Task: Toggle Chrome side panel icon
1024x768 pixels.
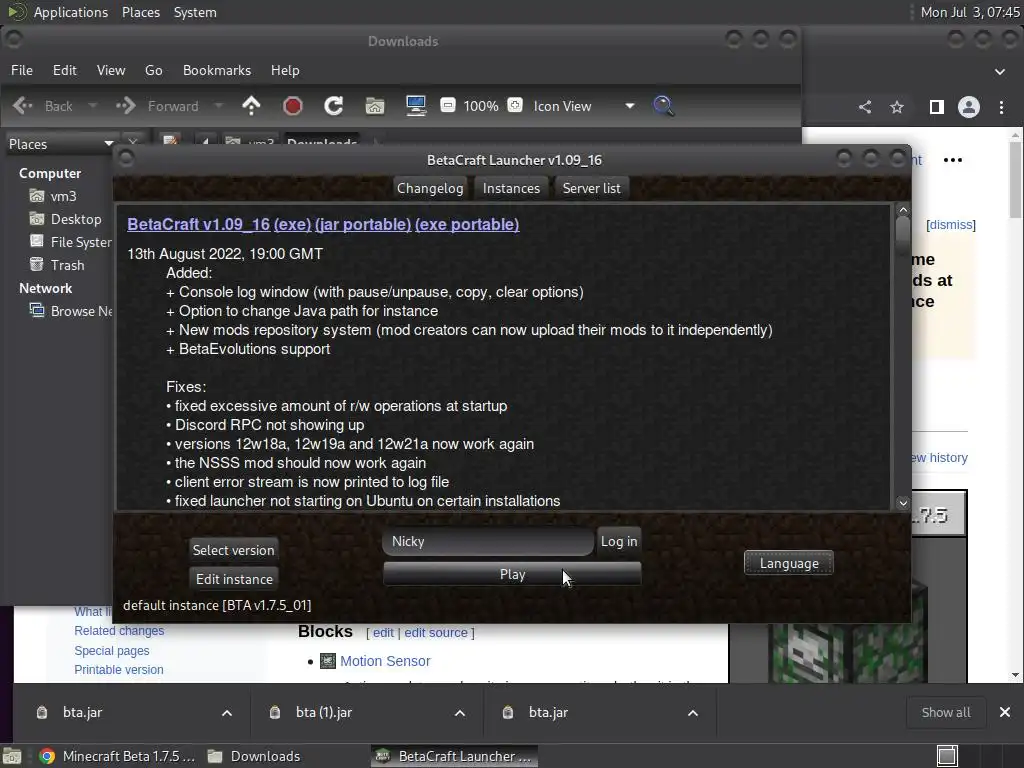Action: point(936,106)
